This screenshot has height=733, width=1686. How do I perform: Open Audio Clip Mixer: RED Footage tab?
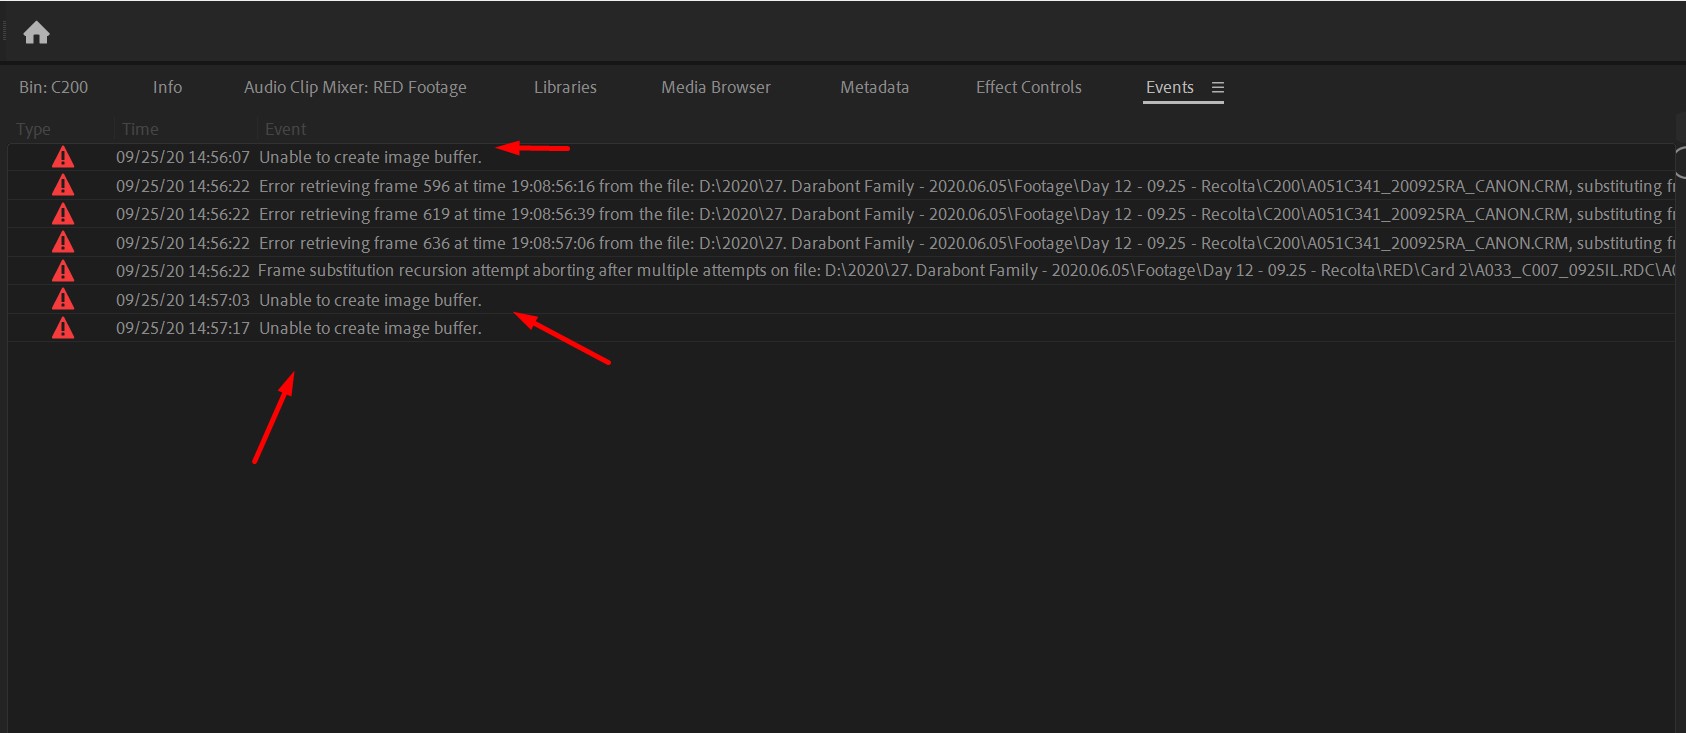(x=355, y=87)
